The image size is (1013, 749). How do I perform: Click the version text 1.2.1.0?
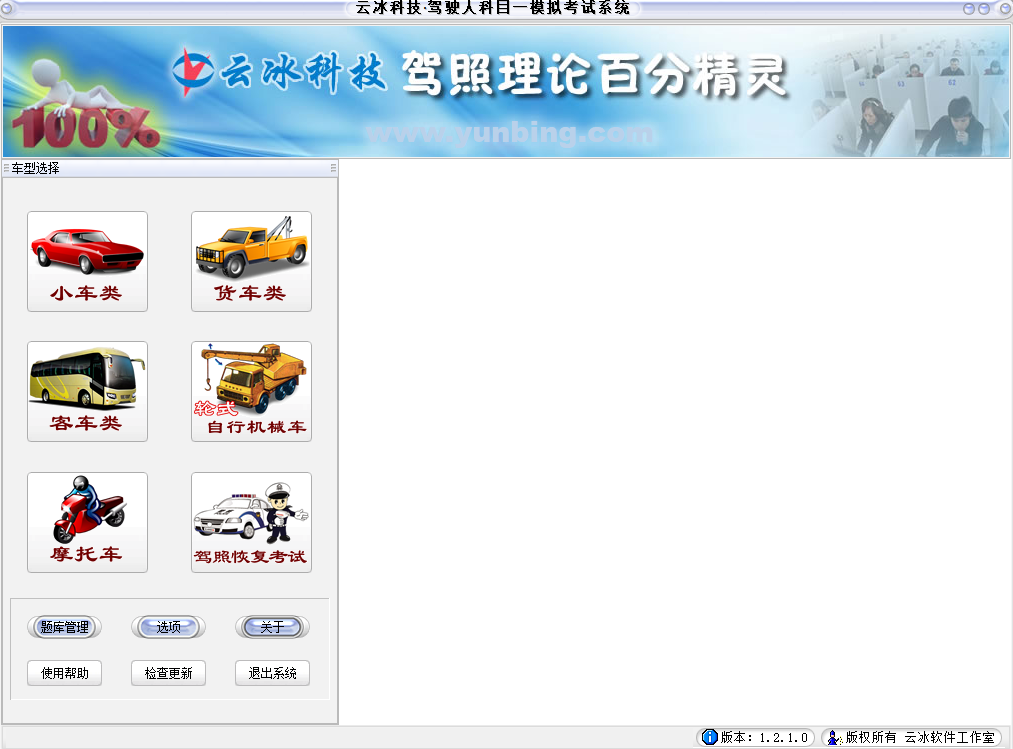coord(784,737)
